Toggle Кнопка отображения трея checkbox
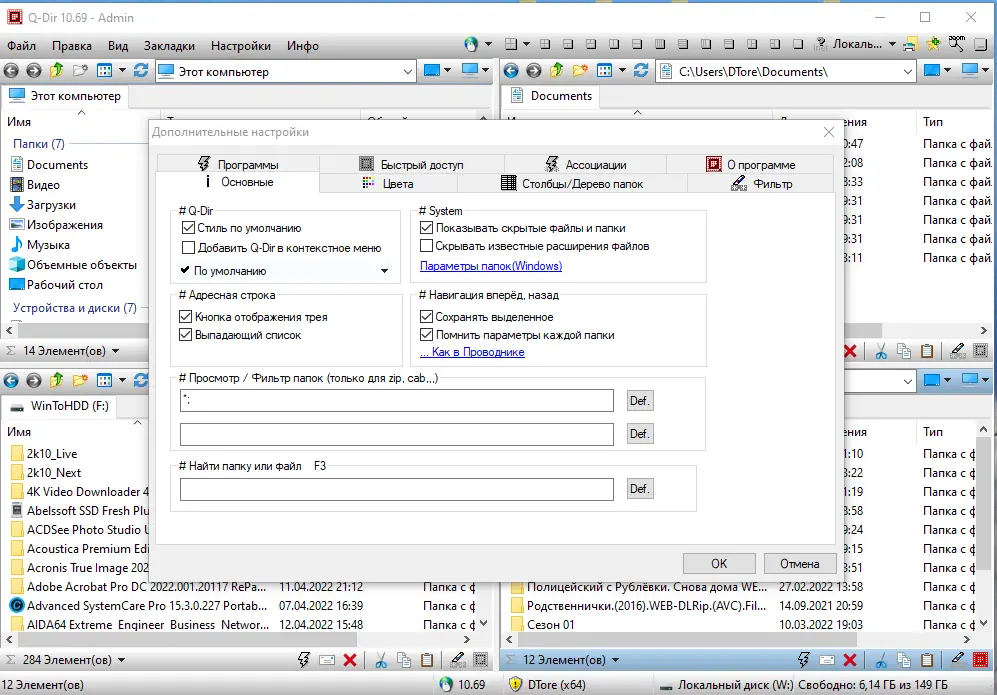 pos(186,317)
